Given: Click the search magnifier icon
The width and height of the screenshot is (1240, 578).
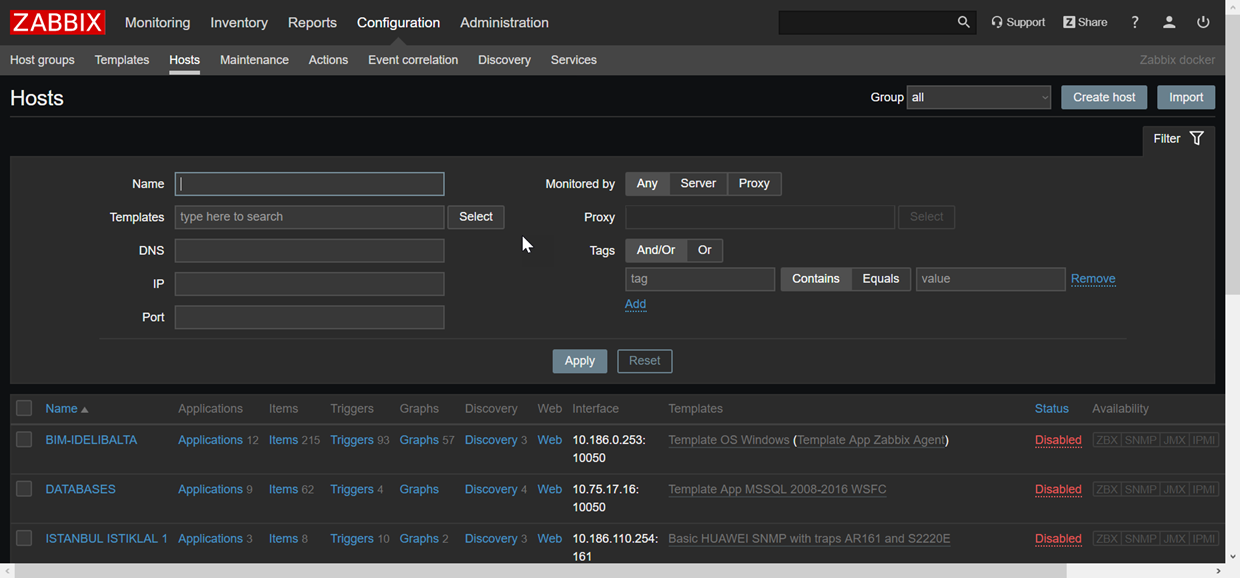Looking at the screenshot, I should click(x=963, y=22).
